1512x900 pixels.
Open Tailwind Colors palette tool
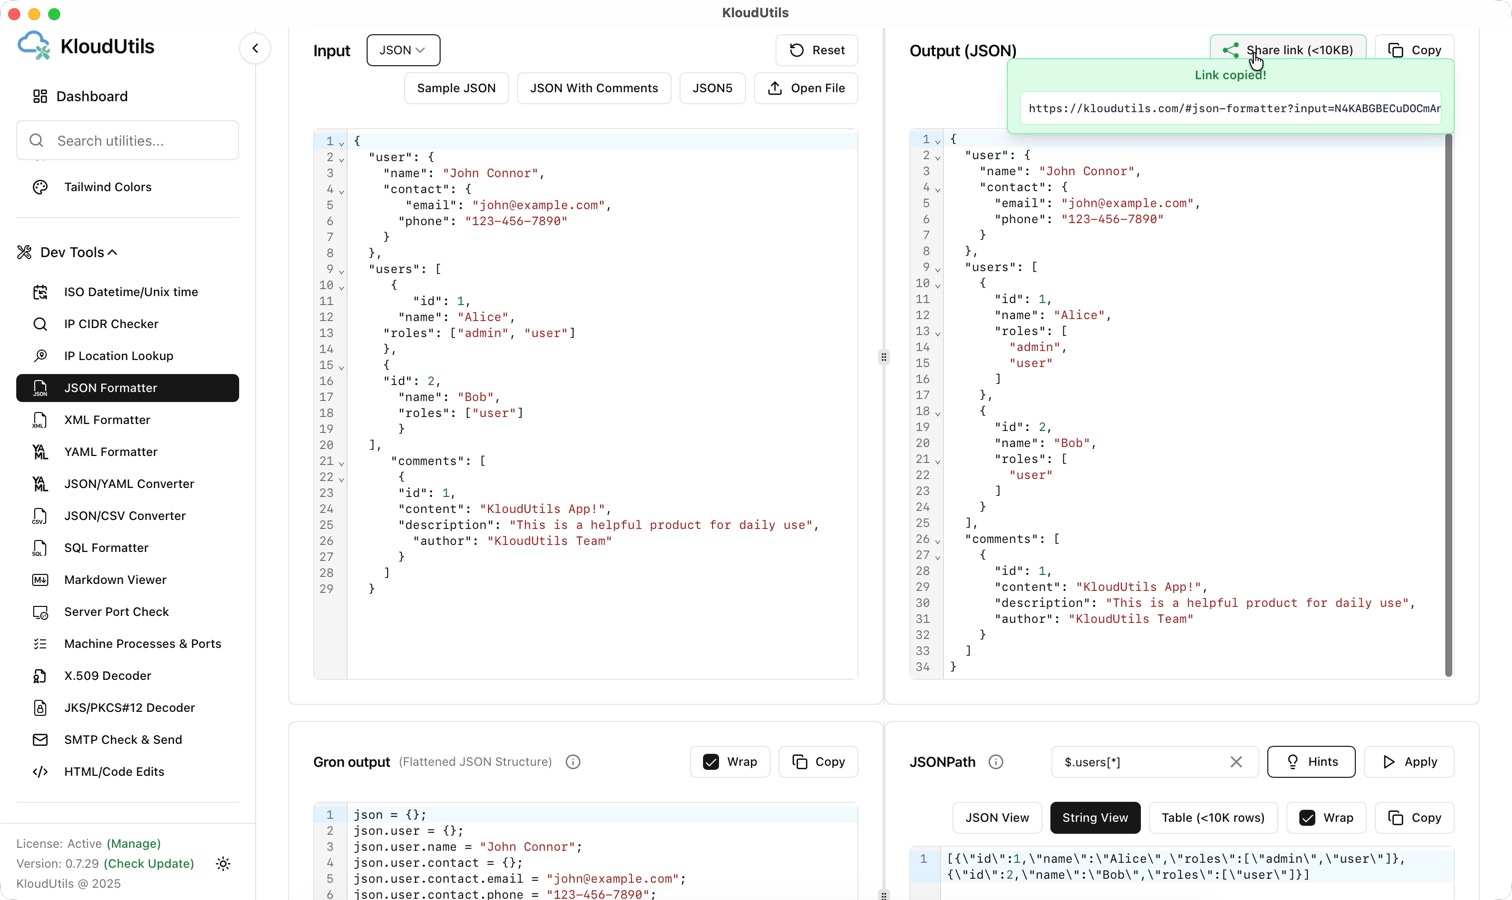point(107,187)
